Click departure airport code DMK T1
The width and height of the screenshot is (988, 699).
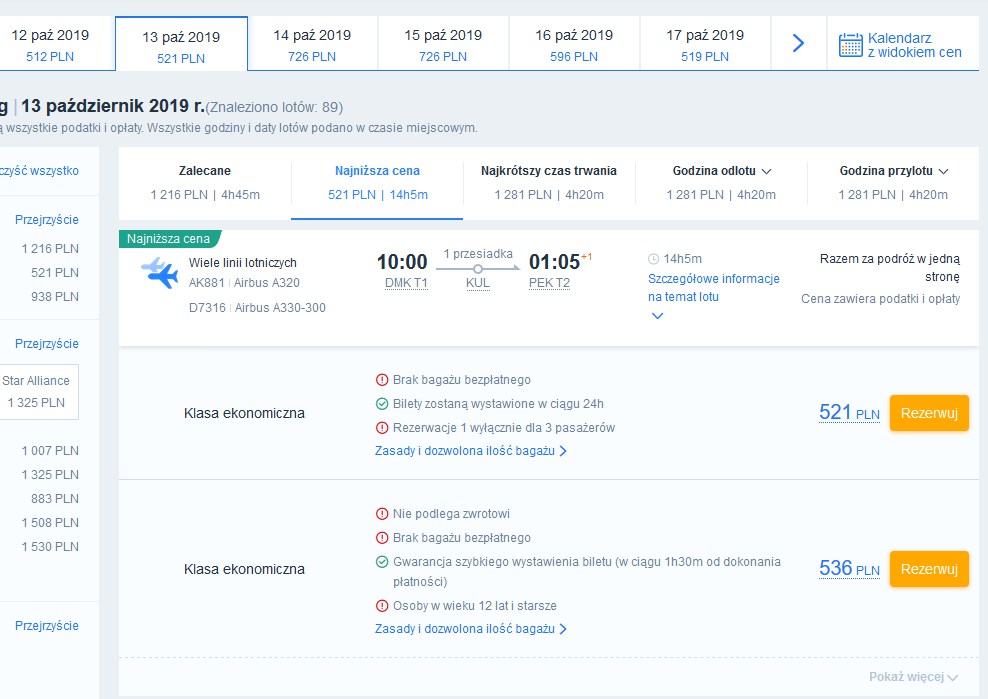pyautogui.click(x=406, y=283)
